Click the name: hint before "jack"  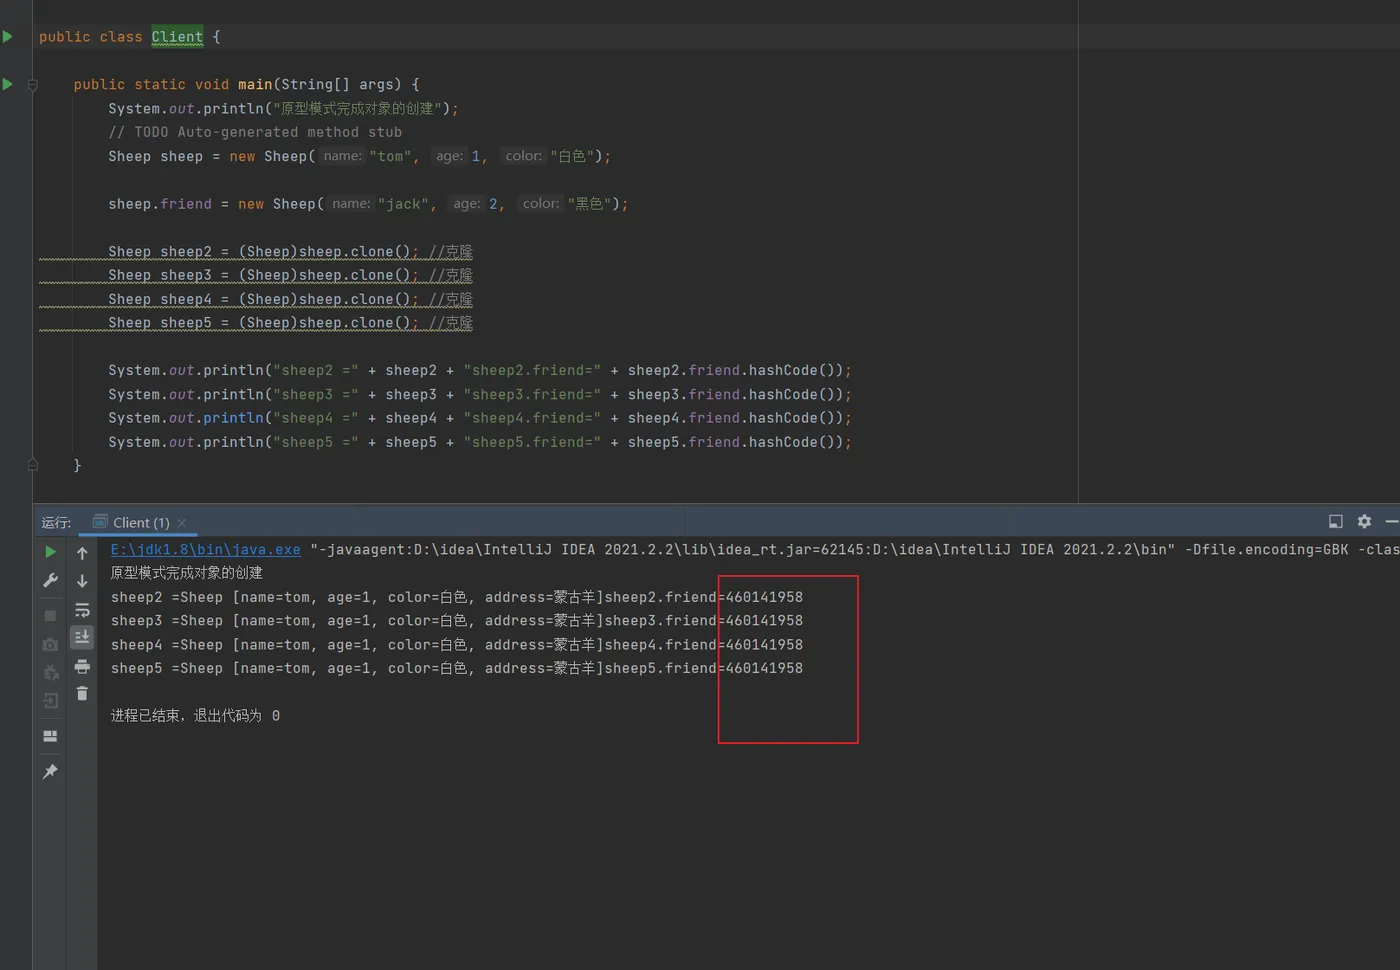pyautogui.click(x=351, y=204)
